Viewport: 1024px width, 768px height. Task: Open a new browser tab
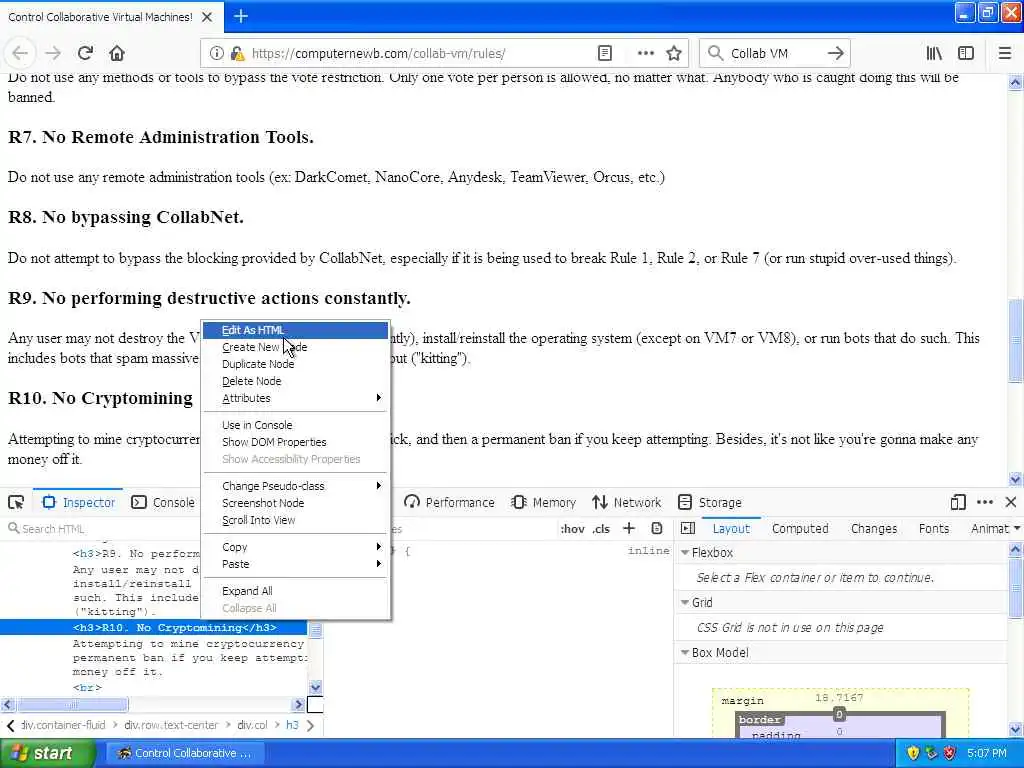pyautogui.click(x=241, y=16)
